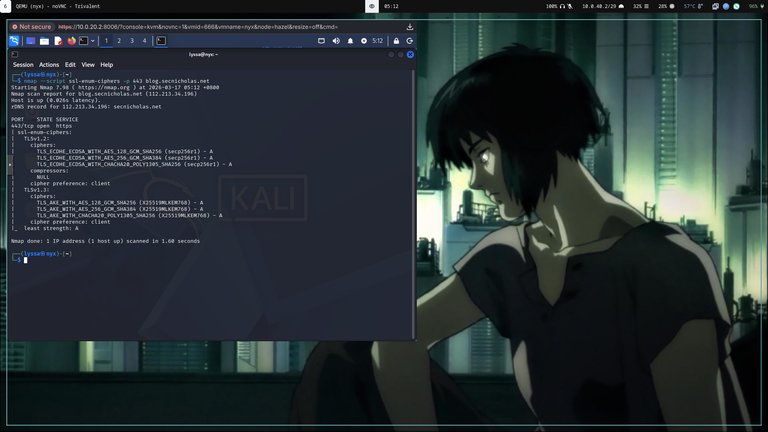Click the noVNC control bar side handle
Image resolution: width=768 pixels, height=432 pixels.
(x=10, y=165)
